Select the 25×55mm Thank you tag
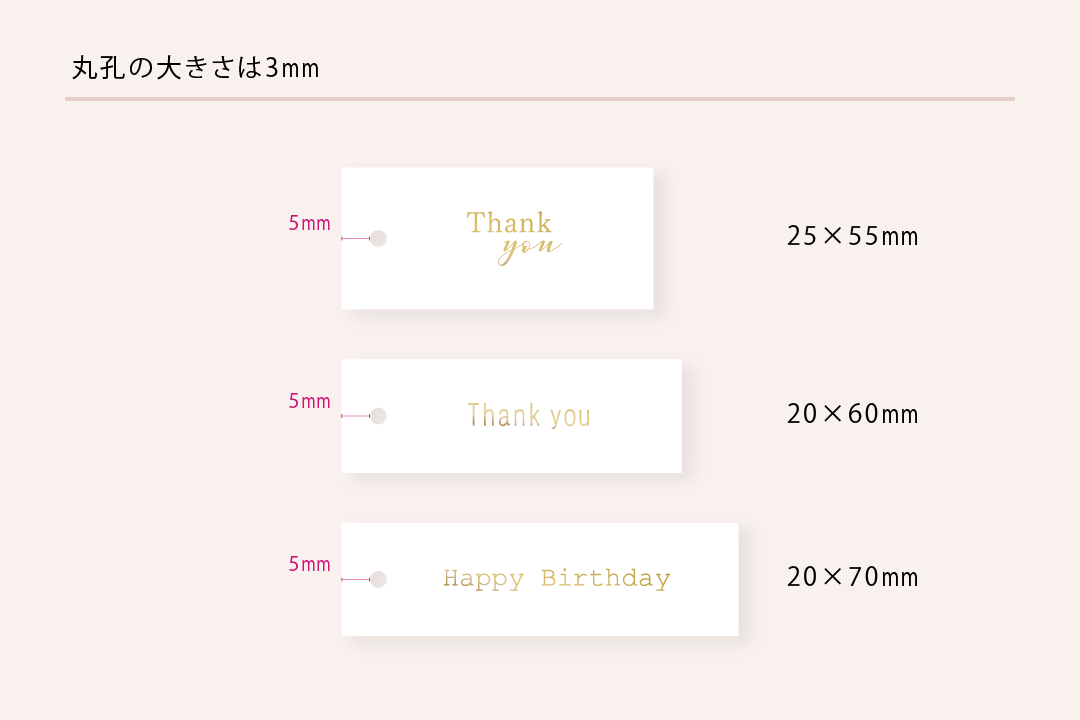 (x=497, y=238)
